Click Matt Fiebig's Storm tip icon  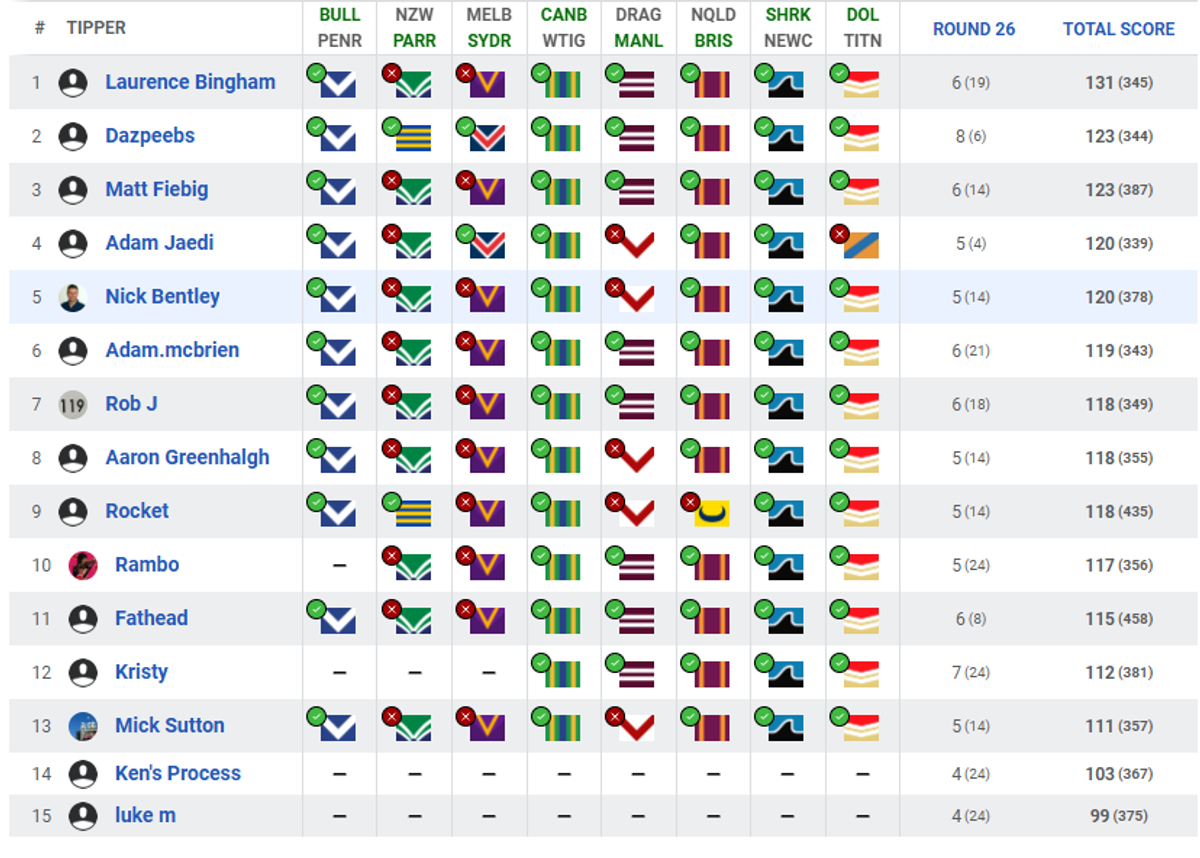(487, 189)
